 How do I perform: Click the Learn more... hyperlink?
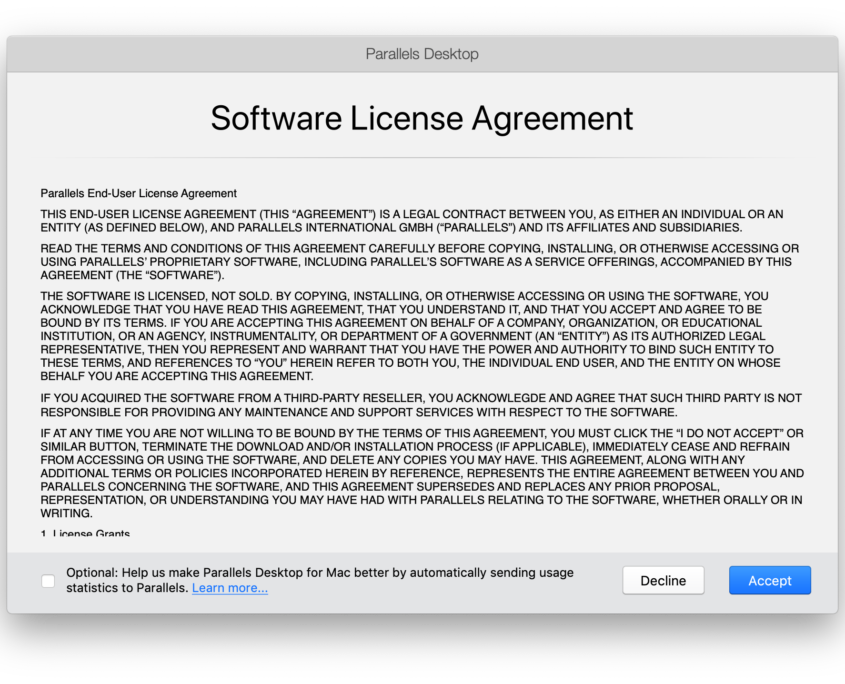[x=229, y=588]
